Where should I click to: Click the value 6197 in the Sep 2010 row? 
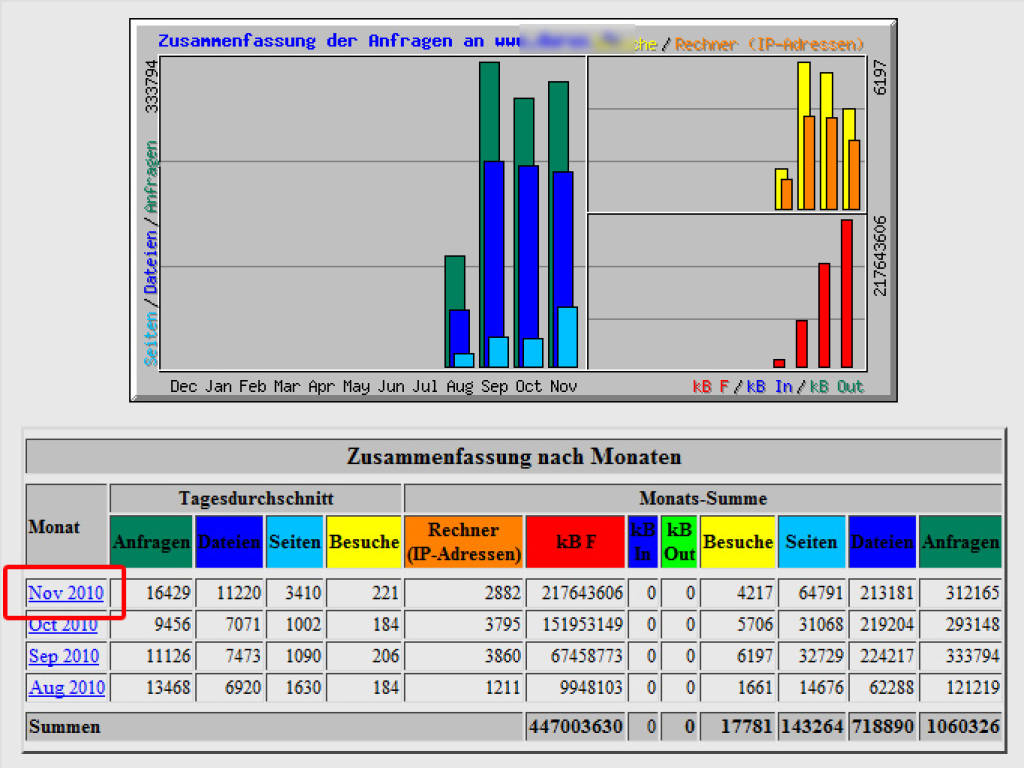(x=755, y=656)
